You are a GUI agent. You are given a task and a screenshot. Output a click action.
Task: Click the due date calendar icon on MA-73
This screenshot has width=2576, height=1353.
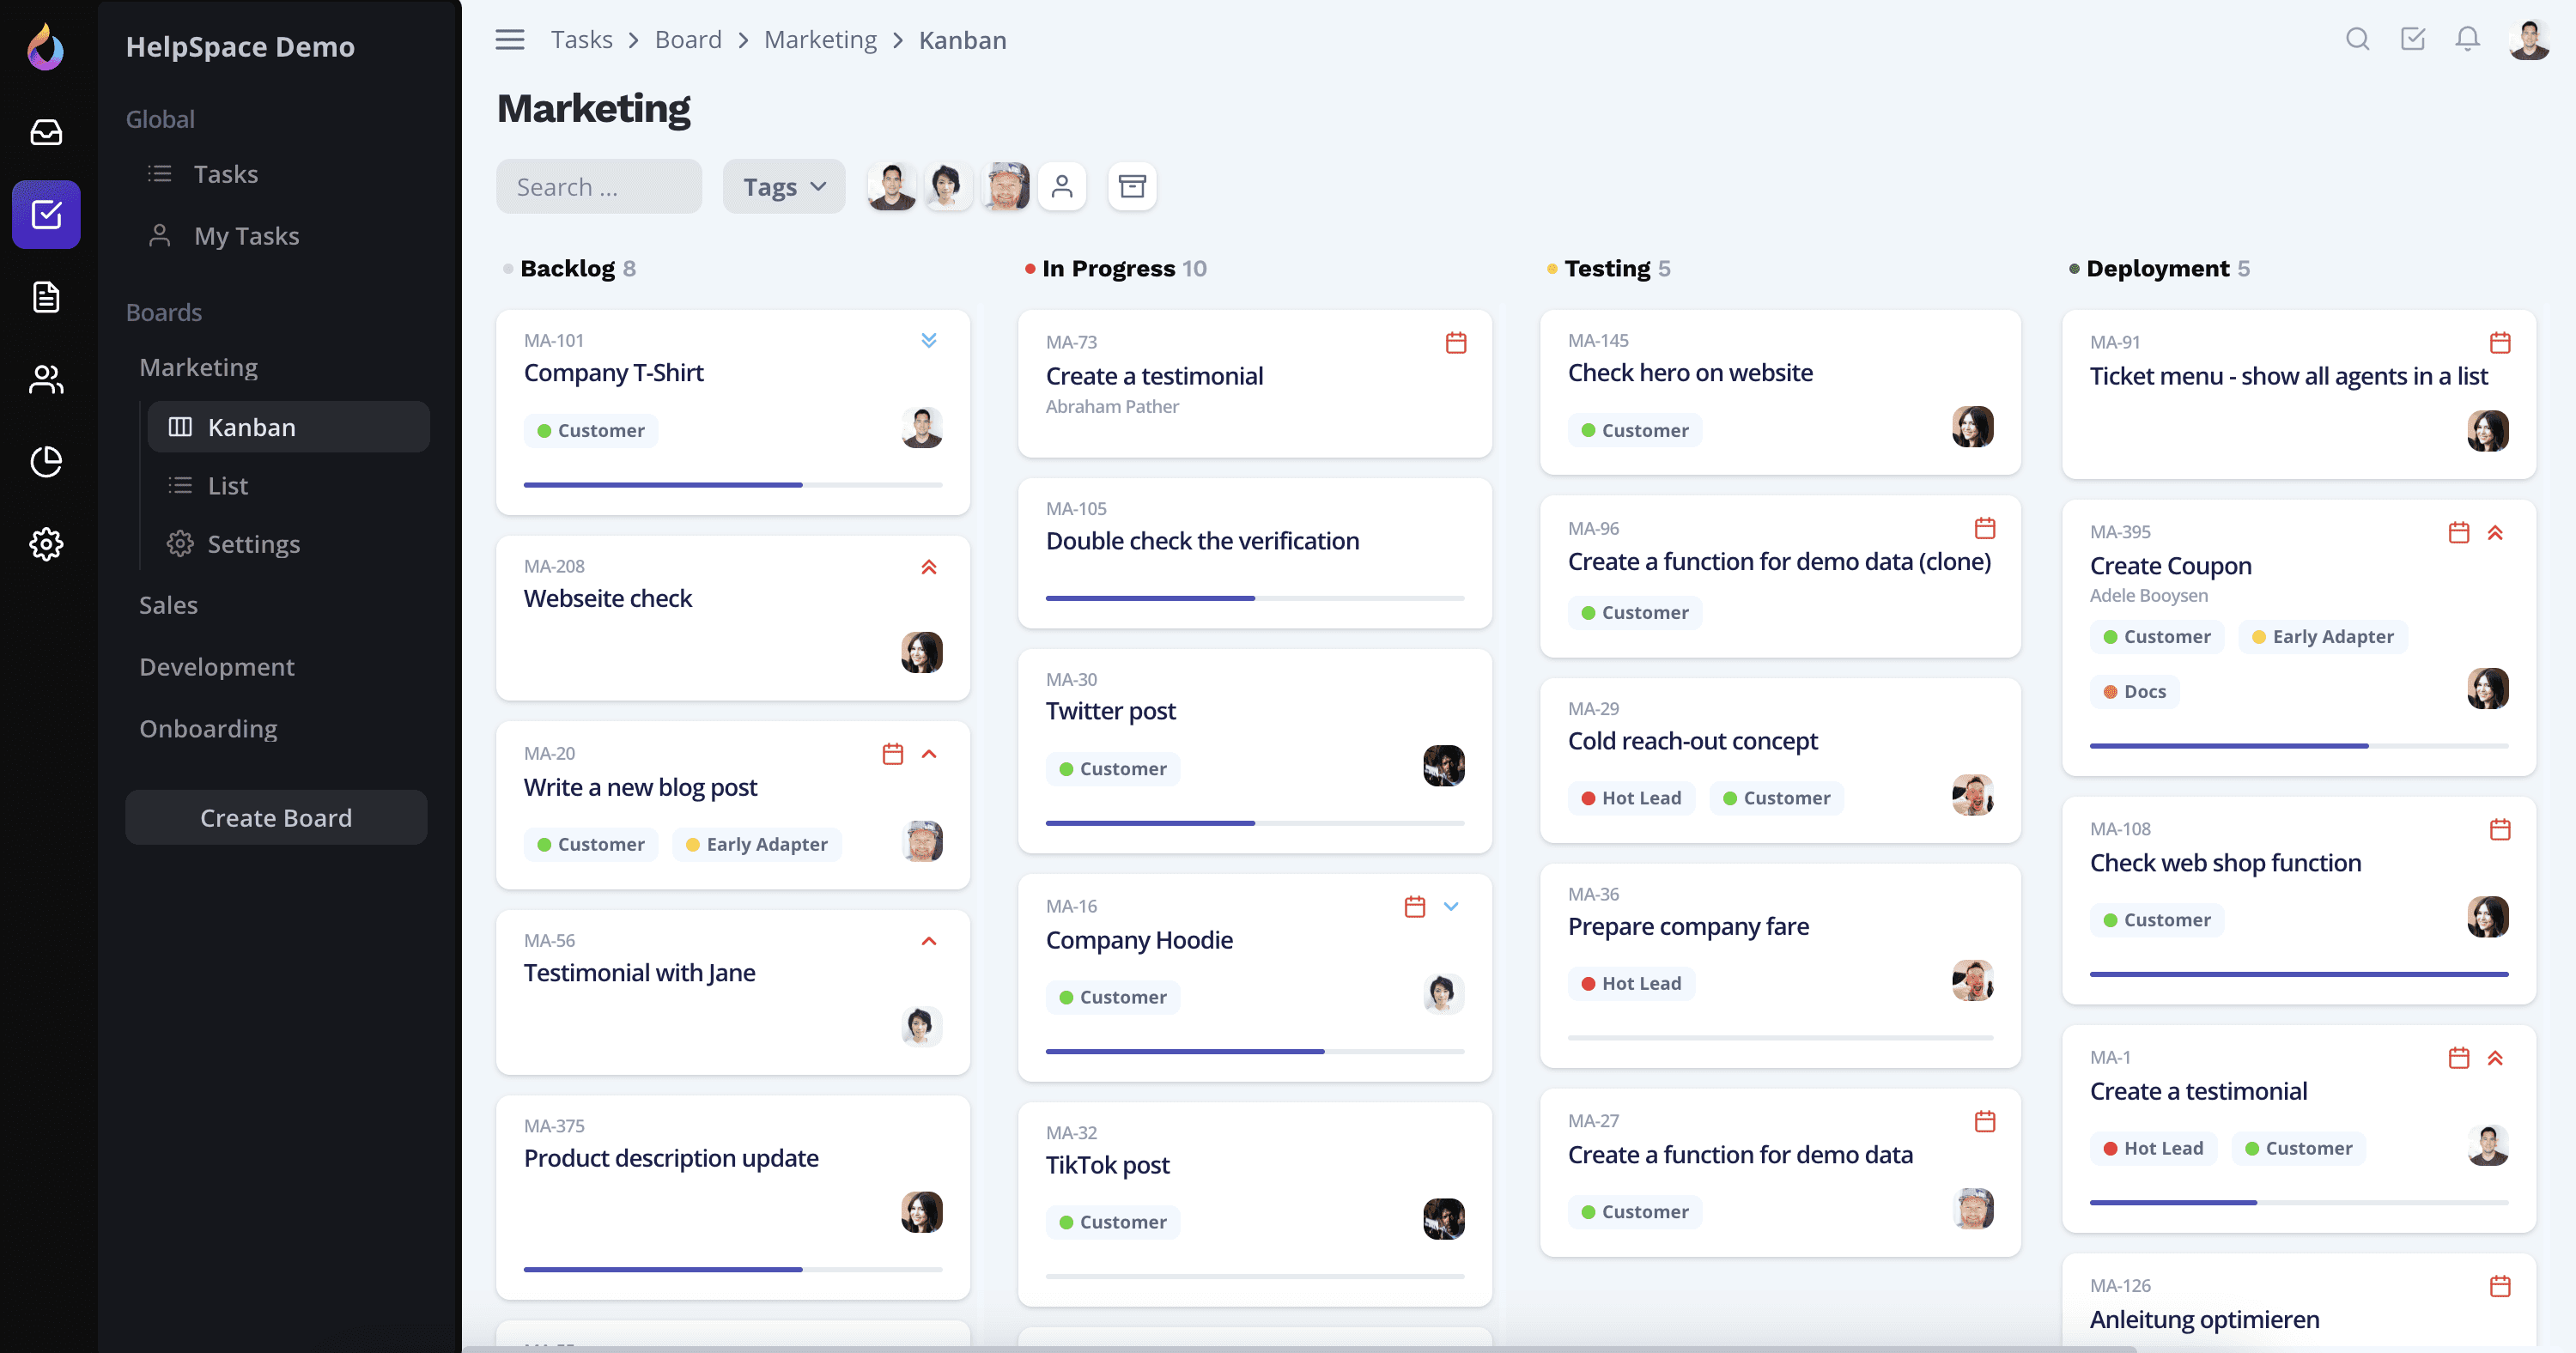[1456, 341]
